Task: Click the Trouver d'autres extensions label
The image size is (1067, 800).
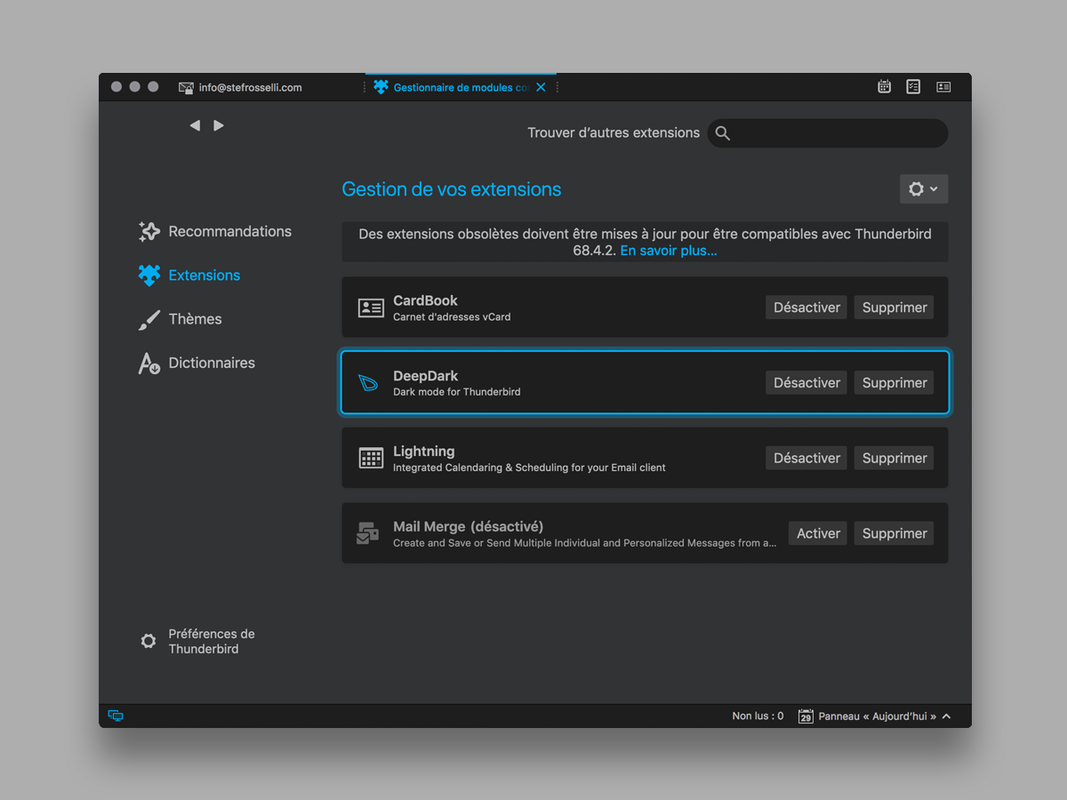Action: (x=613, y=133)
